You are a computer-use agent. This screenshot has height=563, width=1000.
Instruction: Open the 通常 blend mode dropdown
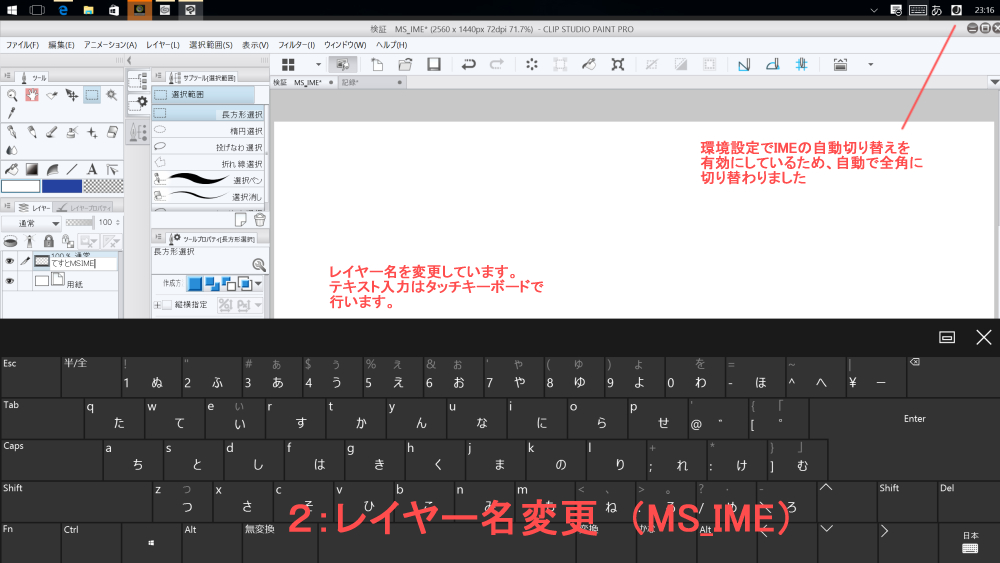coord(32,222)
